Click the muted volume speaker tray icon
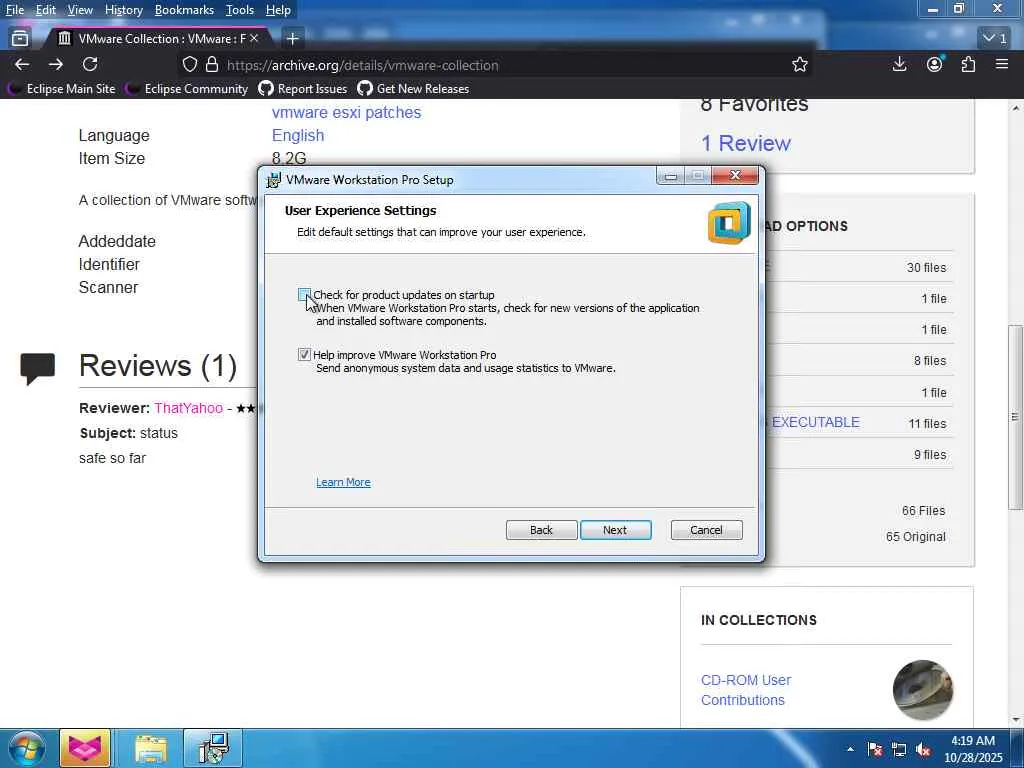 (x=923, y=749)
